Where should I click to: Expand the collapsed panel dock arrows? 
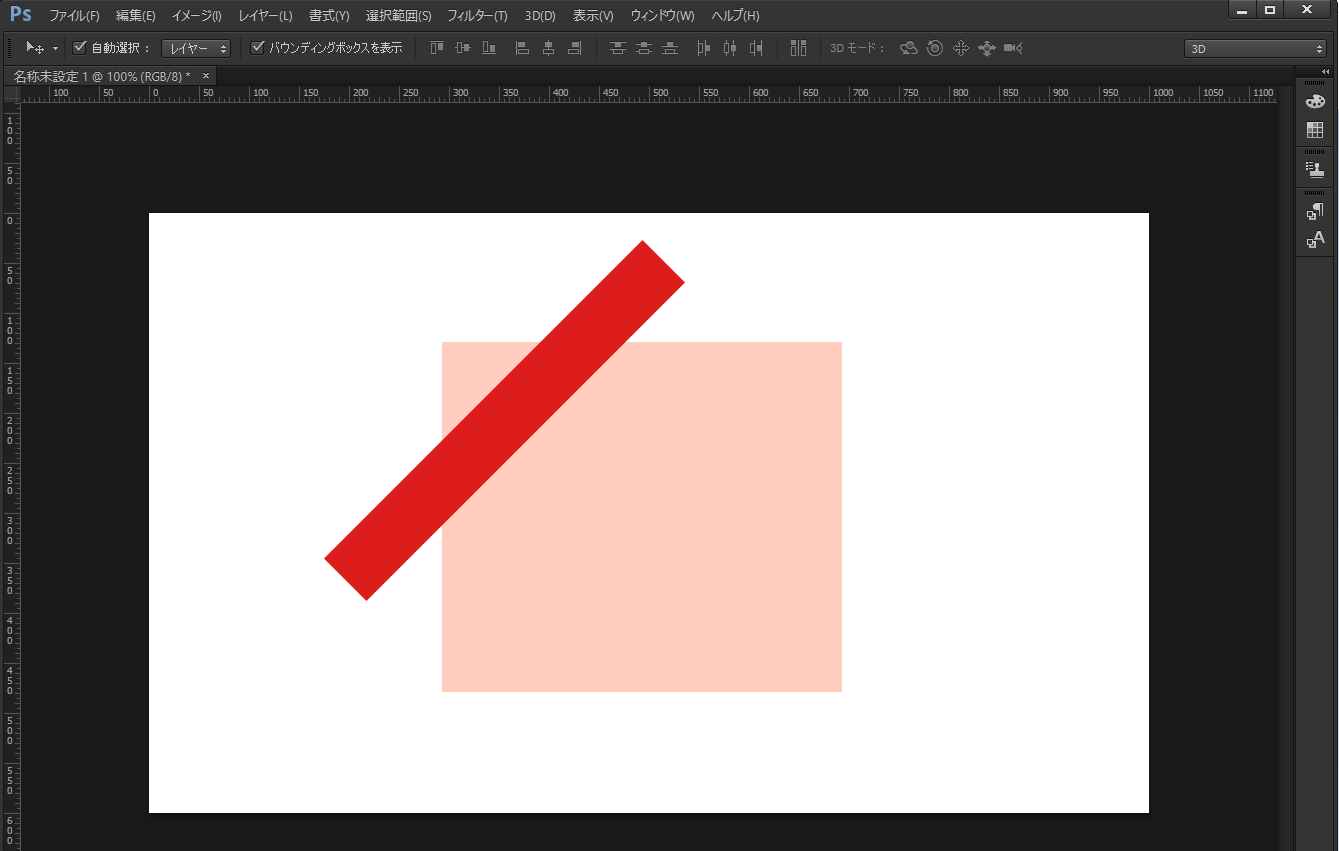[1326, 72]
